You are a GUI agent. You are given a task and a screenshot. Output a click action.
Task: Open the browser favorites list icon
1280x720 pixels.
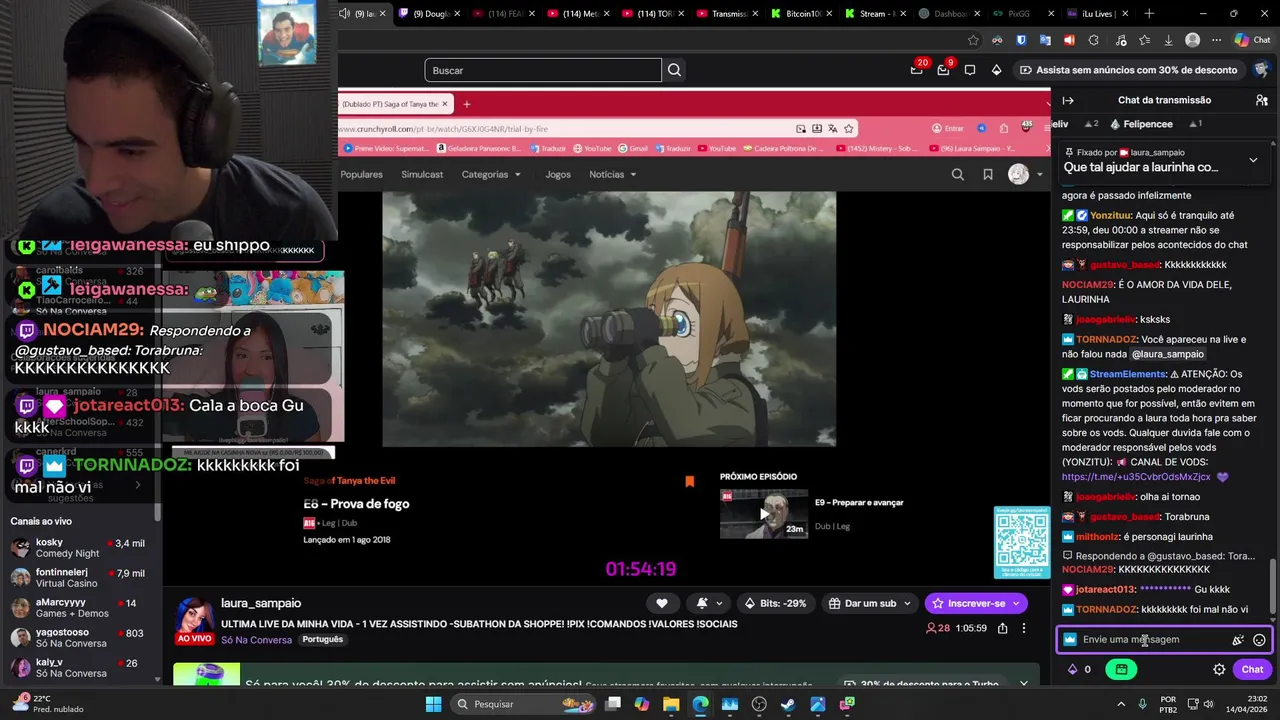click(x=1143, y=40)
